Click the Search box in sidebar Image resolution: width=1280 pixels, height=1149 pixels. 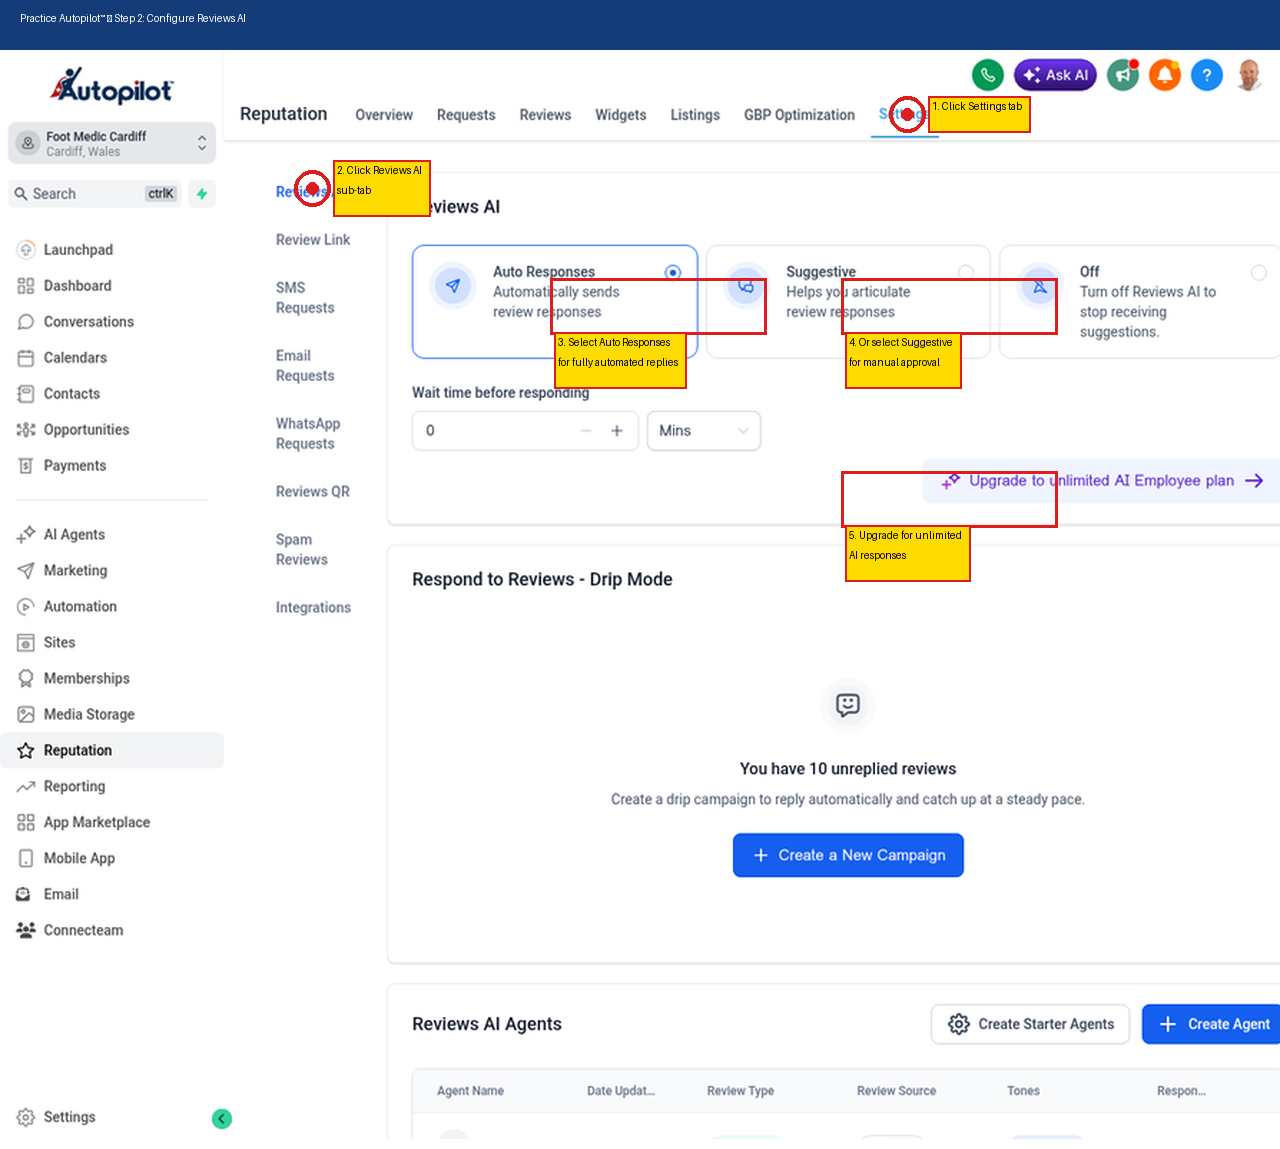[95, 194]
